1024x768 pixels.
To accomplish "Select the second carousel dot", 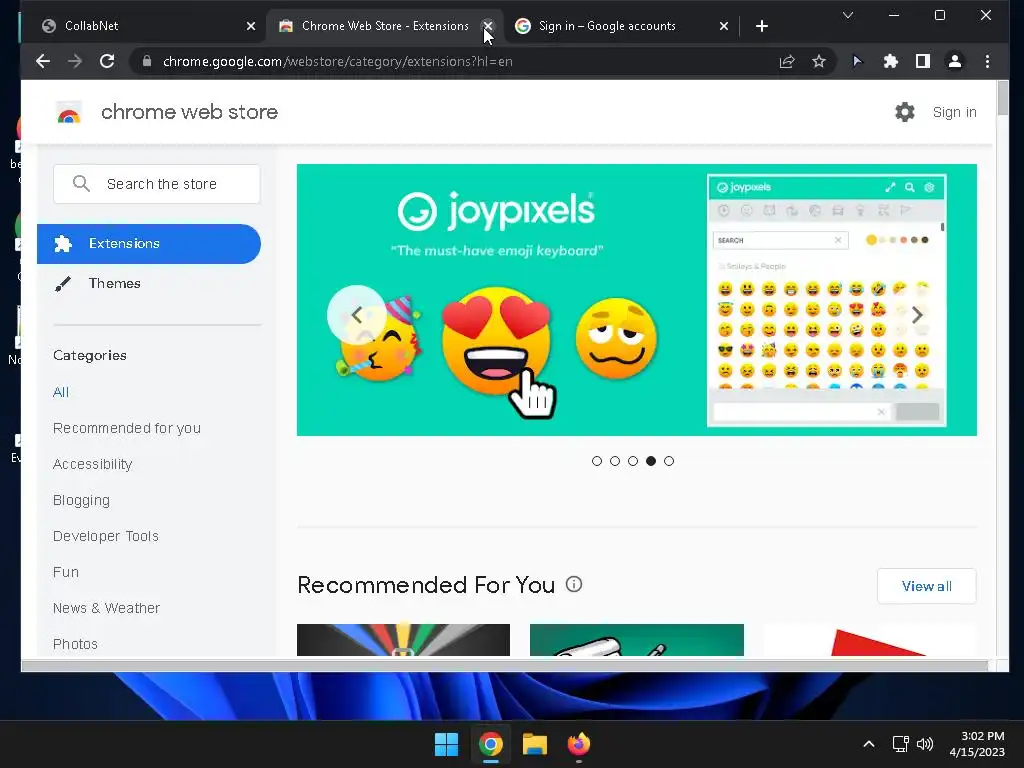I will [615, 461].
